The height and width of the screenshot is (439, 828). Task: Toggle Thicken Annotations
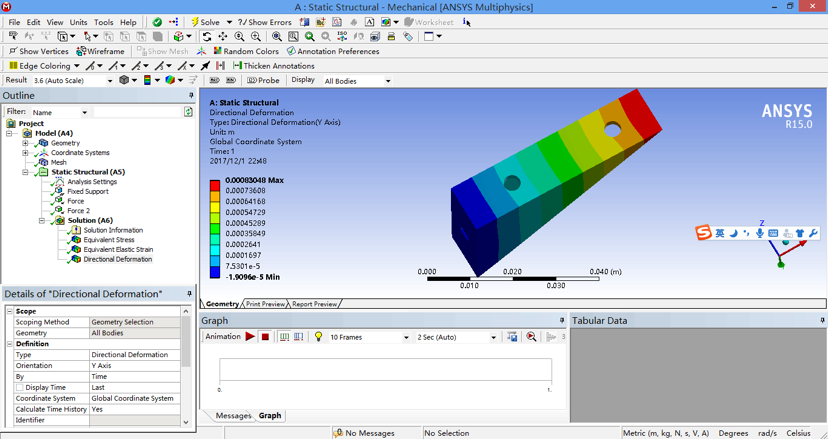pos(274,66)
